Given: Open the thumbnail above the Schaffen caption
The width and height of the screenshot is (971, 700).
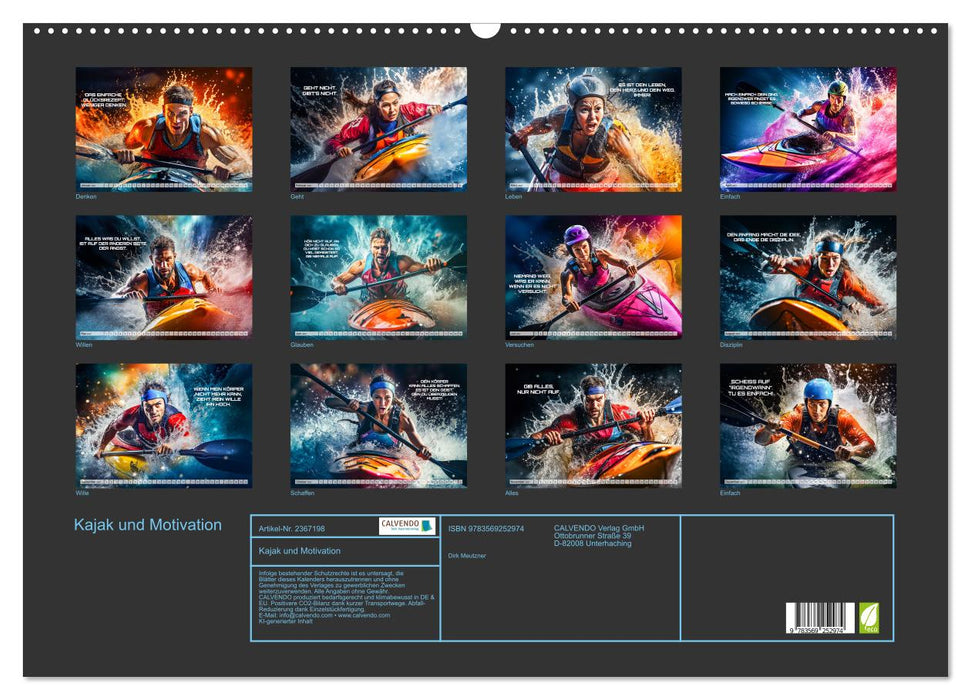Looking at the screenshot, I should pos(378,426).
